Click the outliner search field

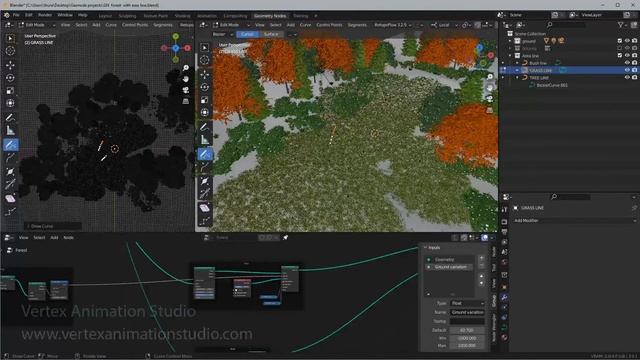(x=567, y=25)
